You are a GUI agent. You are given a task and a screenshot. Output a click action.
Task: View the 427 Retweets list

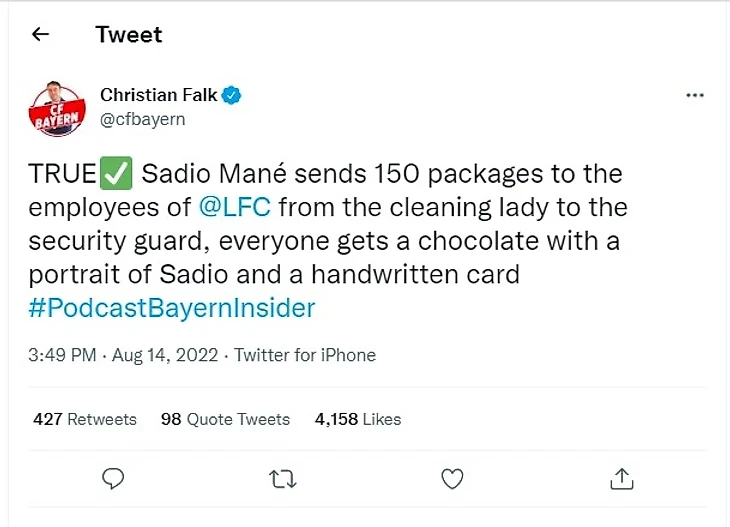[x=85, y=419]
